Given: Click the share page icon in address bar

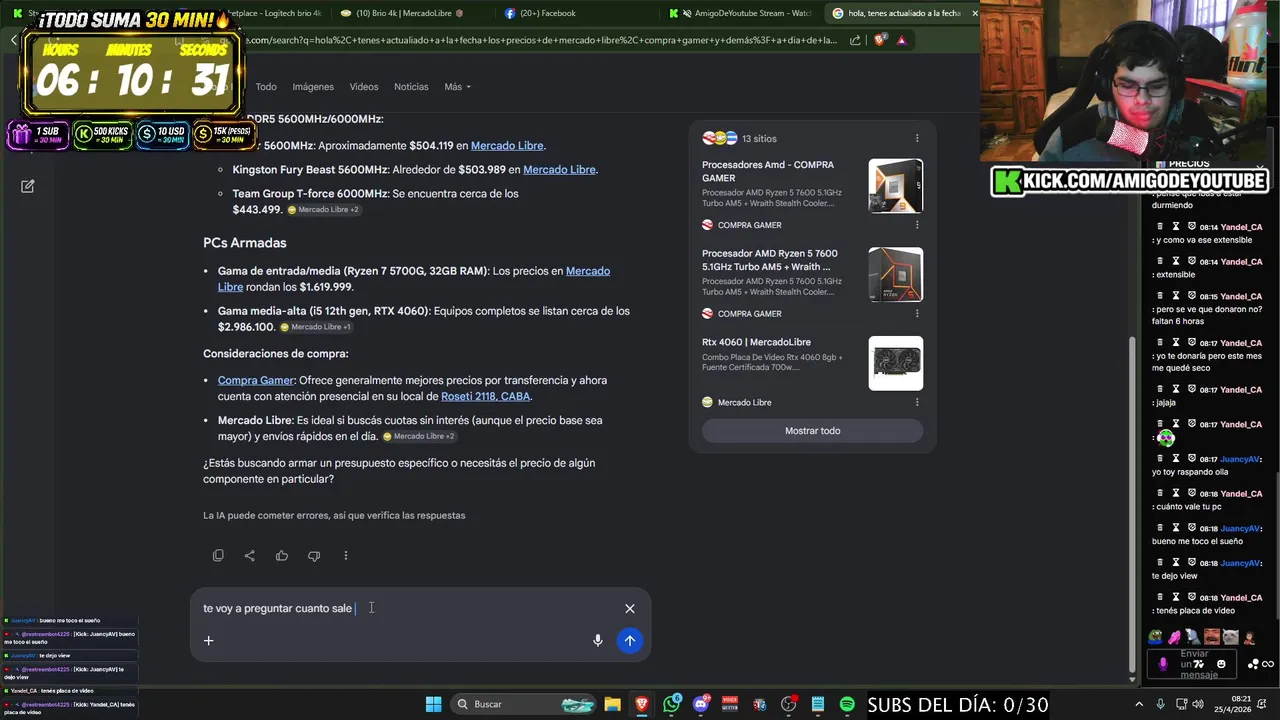Looking at the screenshot, I should click(x=855, y=40).
